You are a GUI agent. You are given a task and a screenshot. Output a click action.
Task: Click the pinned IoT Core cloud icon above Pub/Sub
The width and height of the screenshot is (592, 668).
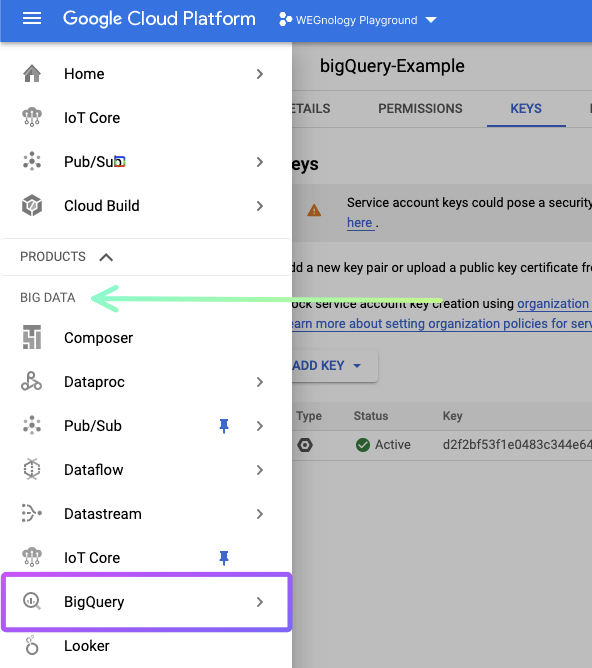pos(32,118)
